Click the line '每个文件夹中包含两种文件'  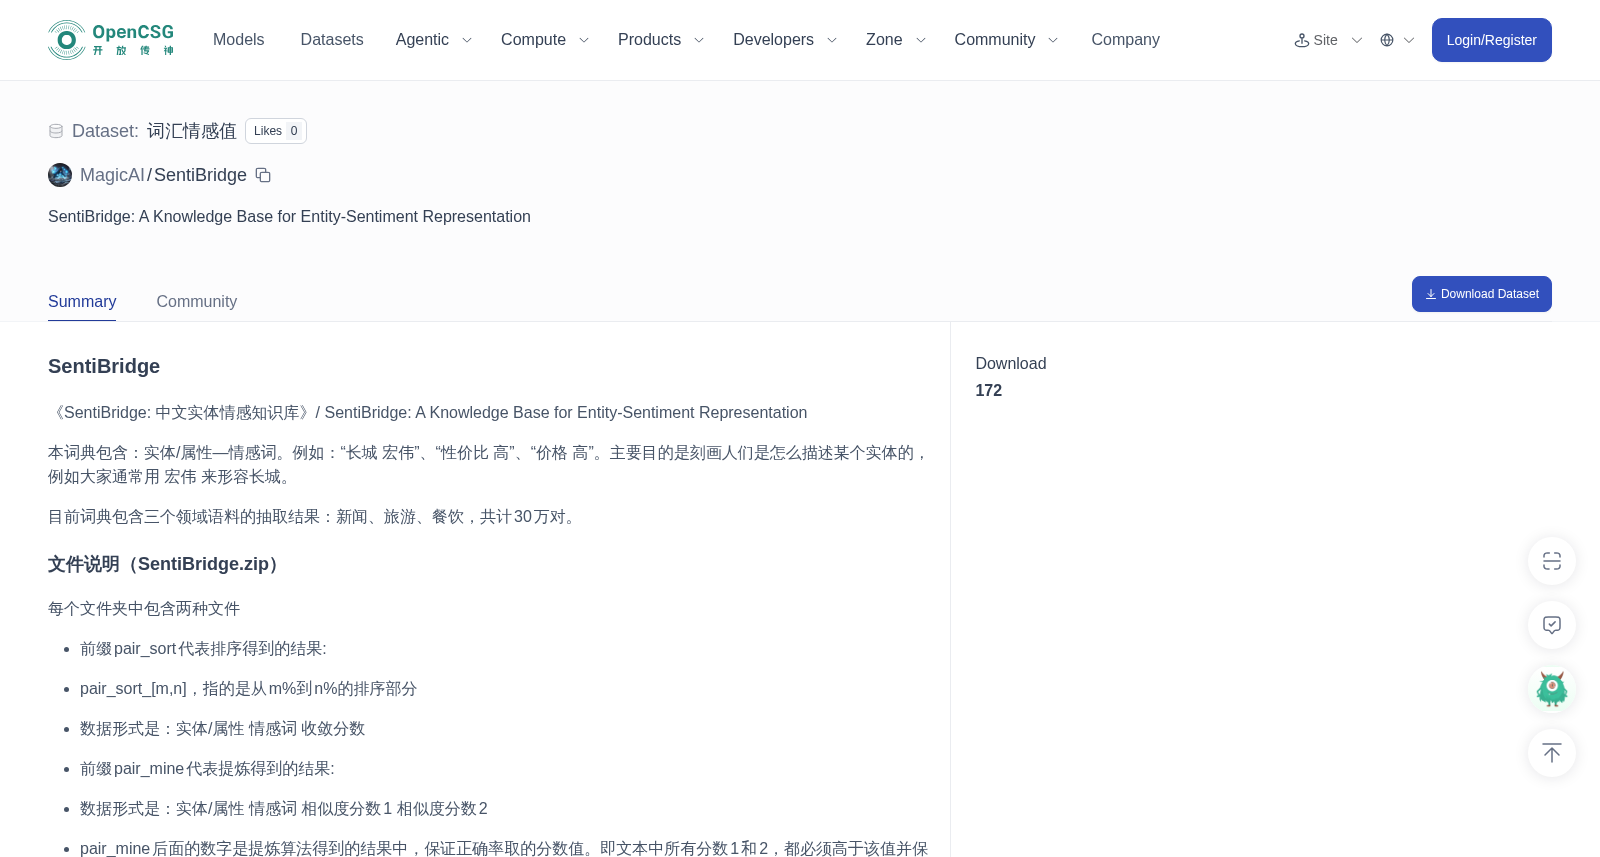tap(144, 609)
